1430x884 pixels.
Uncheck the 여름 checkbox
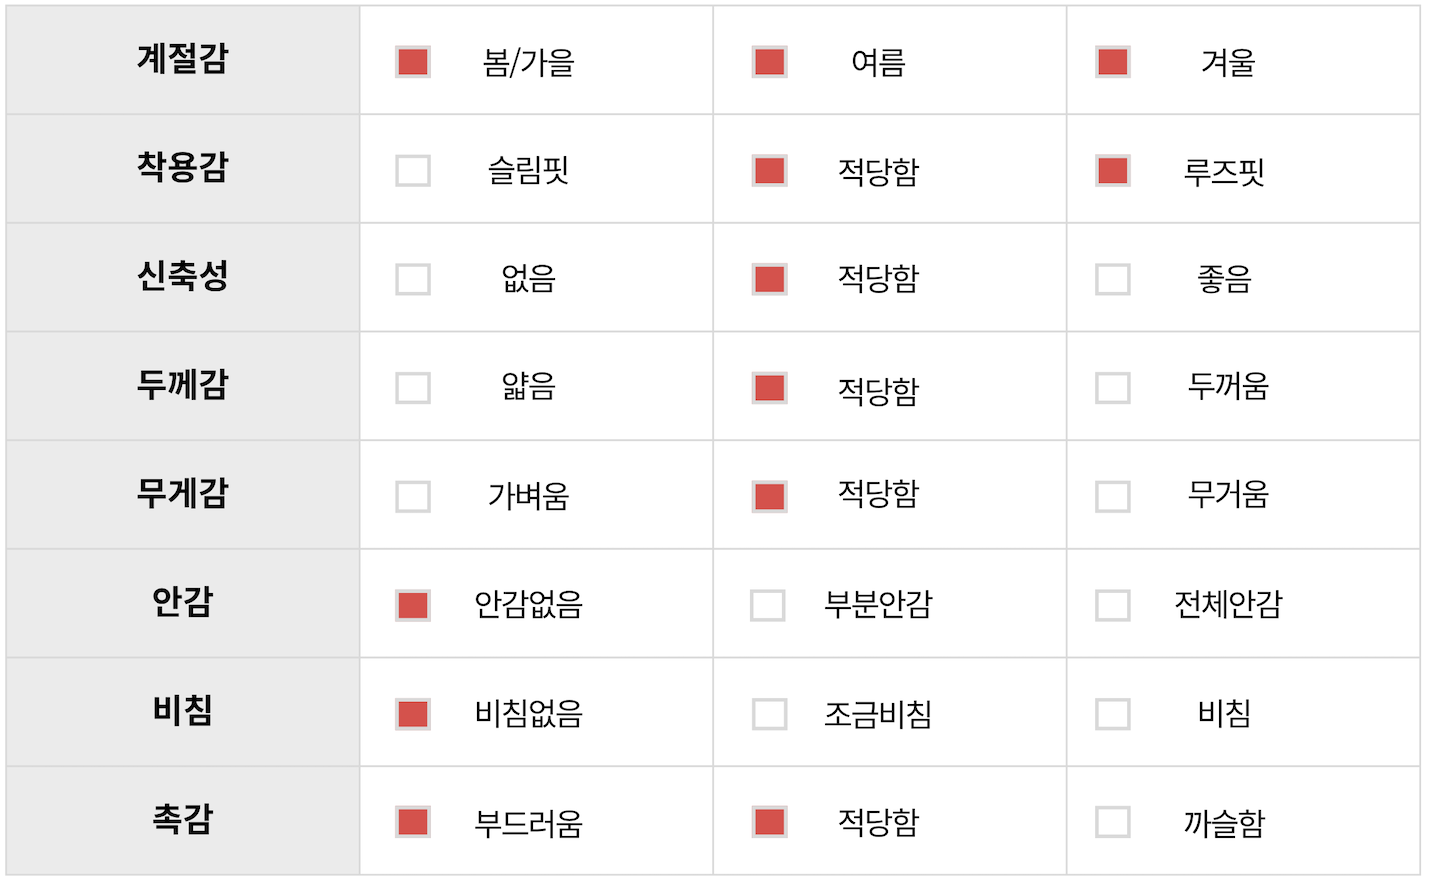[769, 62]
